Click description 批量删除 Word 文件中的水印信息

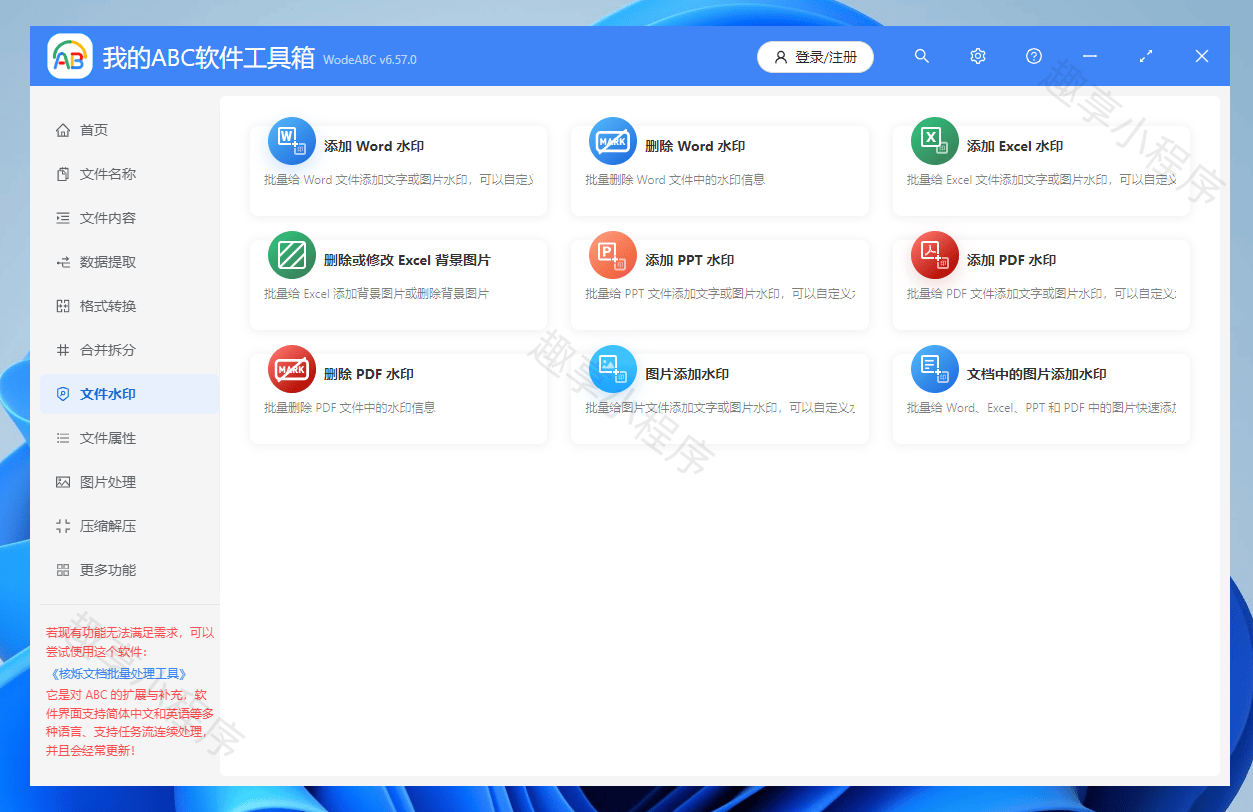tap(675, 180)
